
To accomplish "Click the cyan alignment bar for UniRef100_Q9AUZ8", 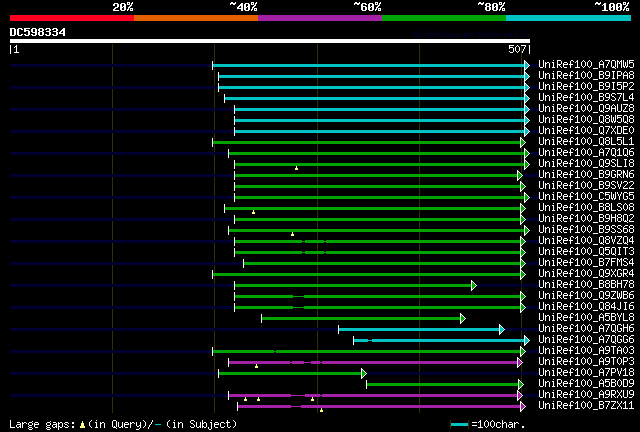I will (380, 109).
